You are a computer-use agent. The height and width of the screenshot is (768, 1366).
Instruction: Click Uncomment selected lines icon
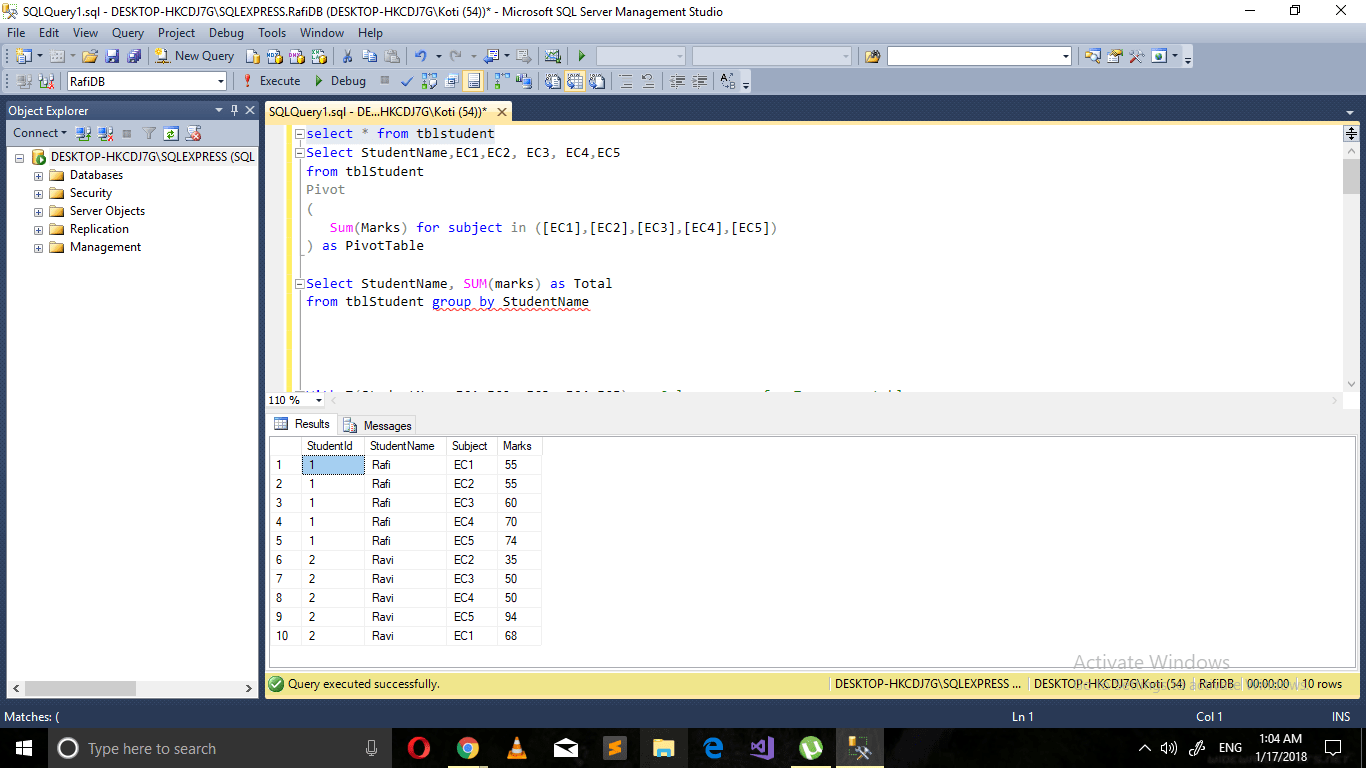pos(647,81)
